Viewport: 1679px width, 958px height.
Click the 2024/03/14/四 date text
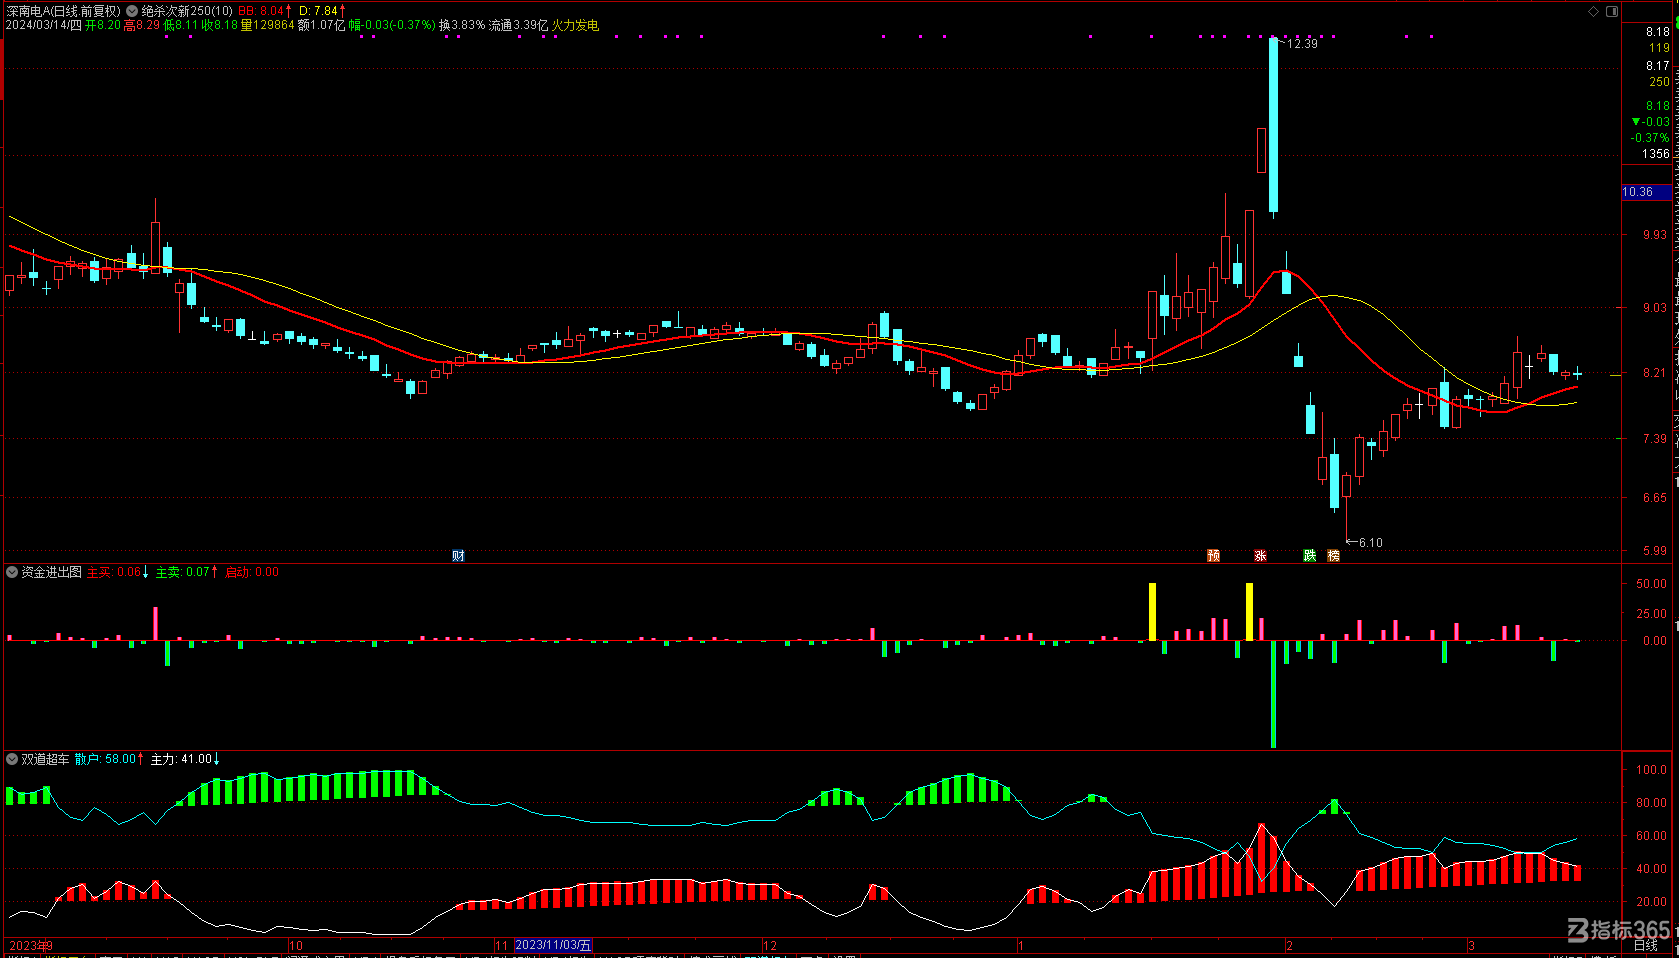43,25
